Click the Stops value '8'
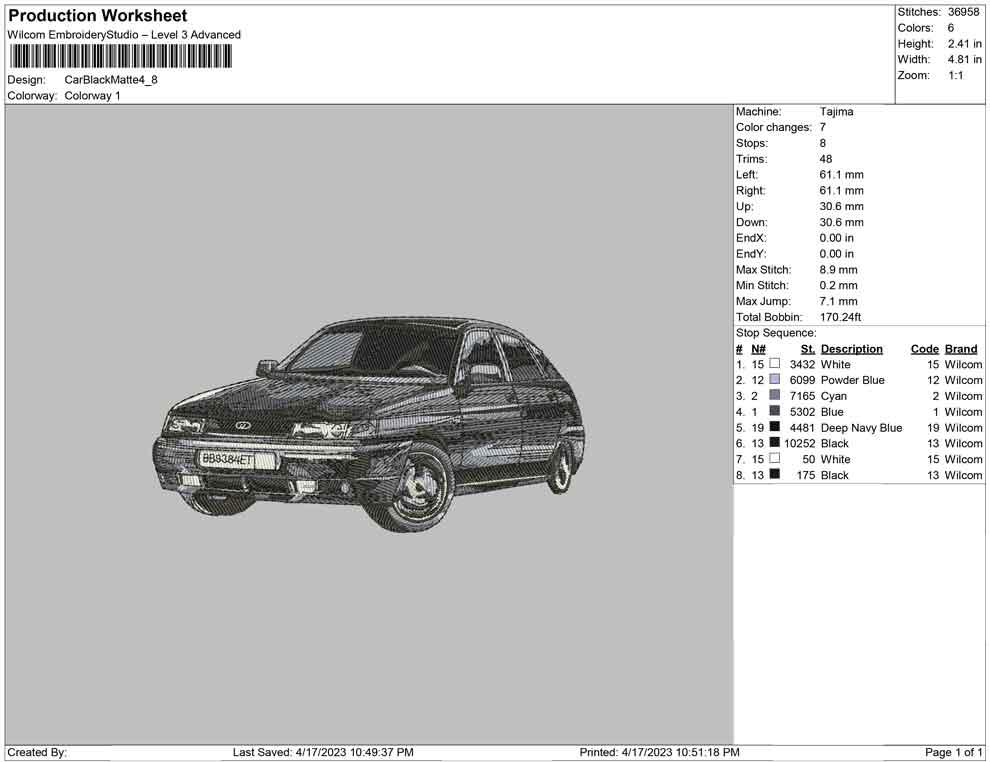Screen dimensions: 990x762 (x=823, y=143)
